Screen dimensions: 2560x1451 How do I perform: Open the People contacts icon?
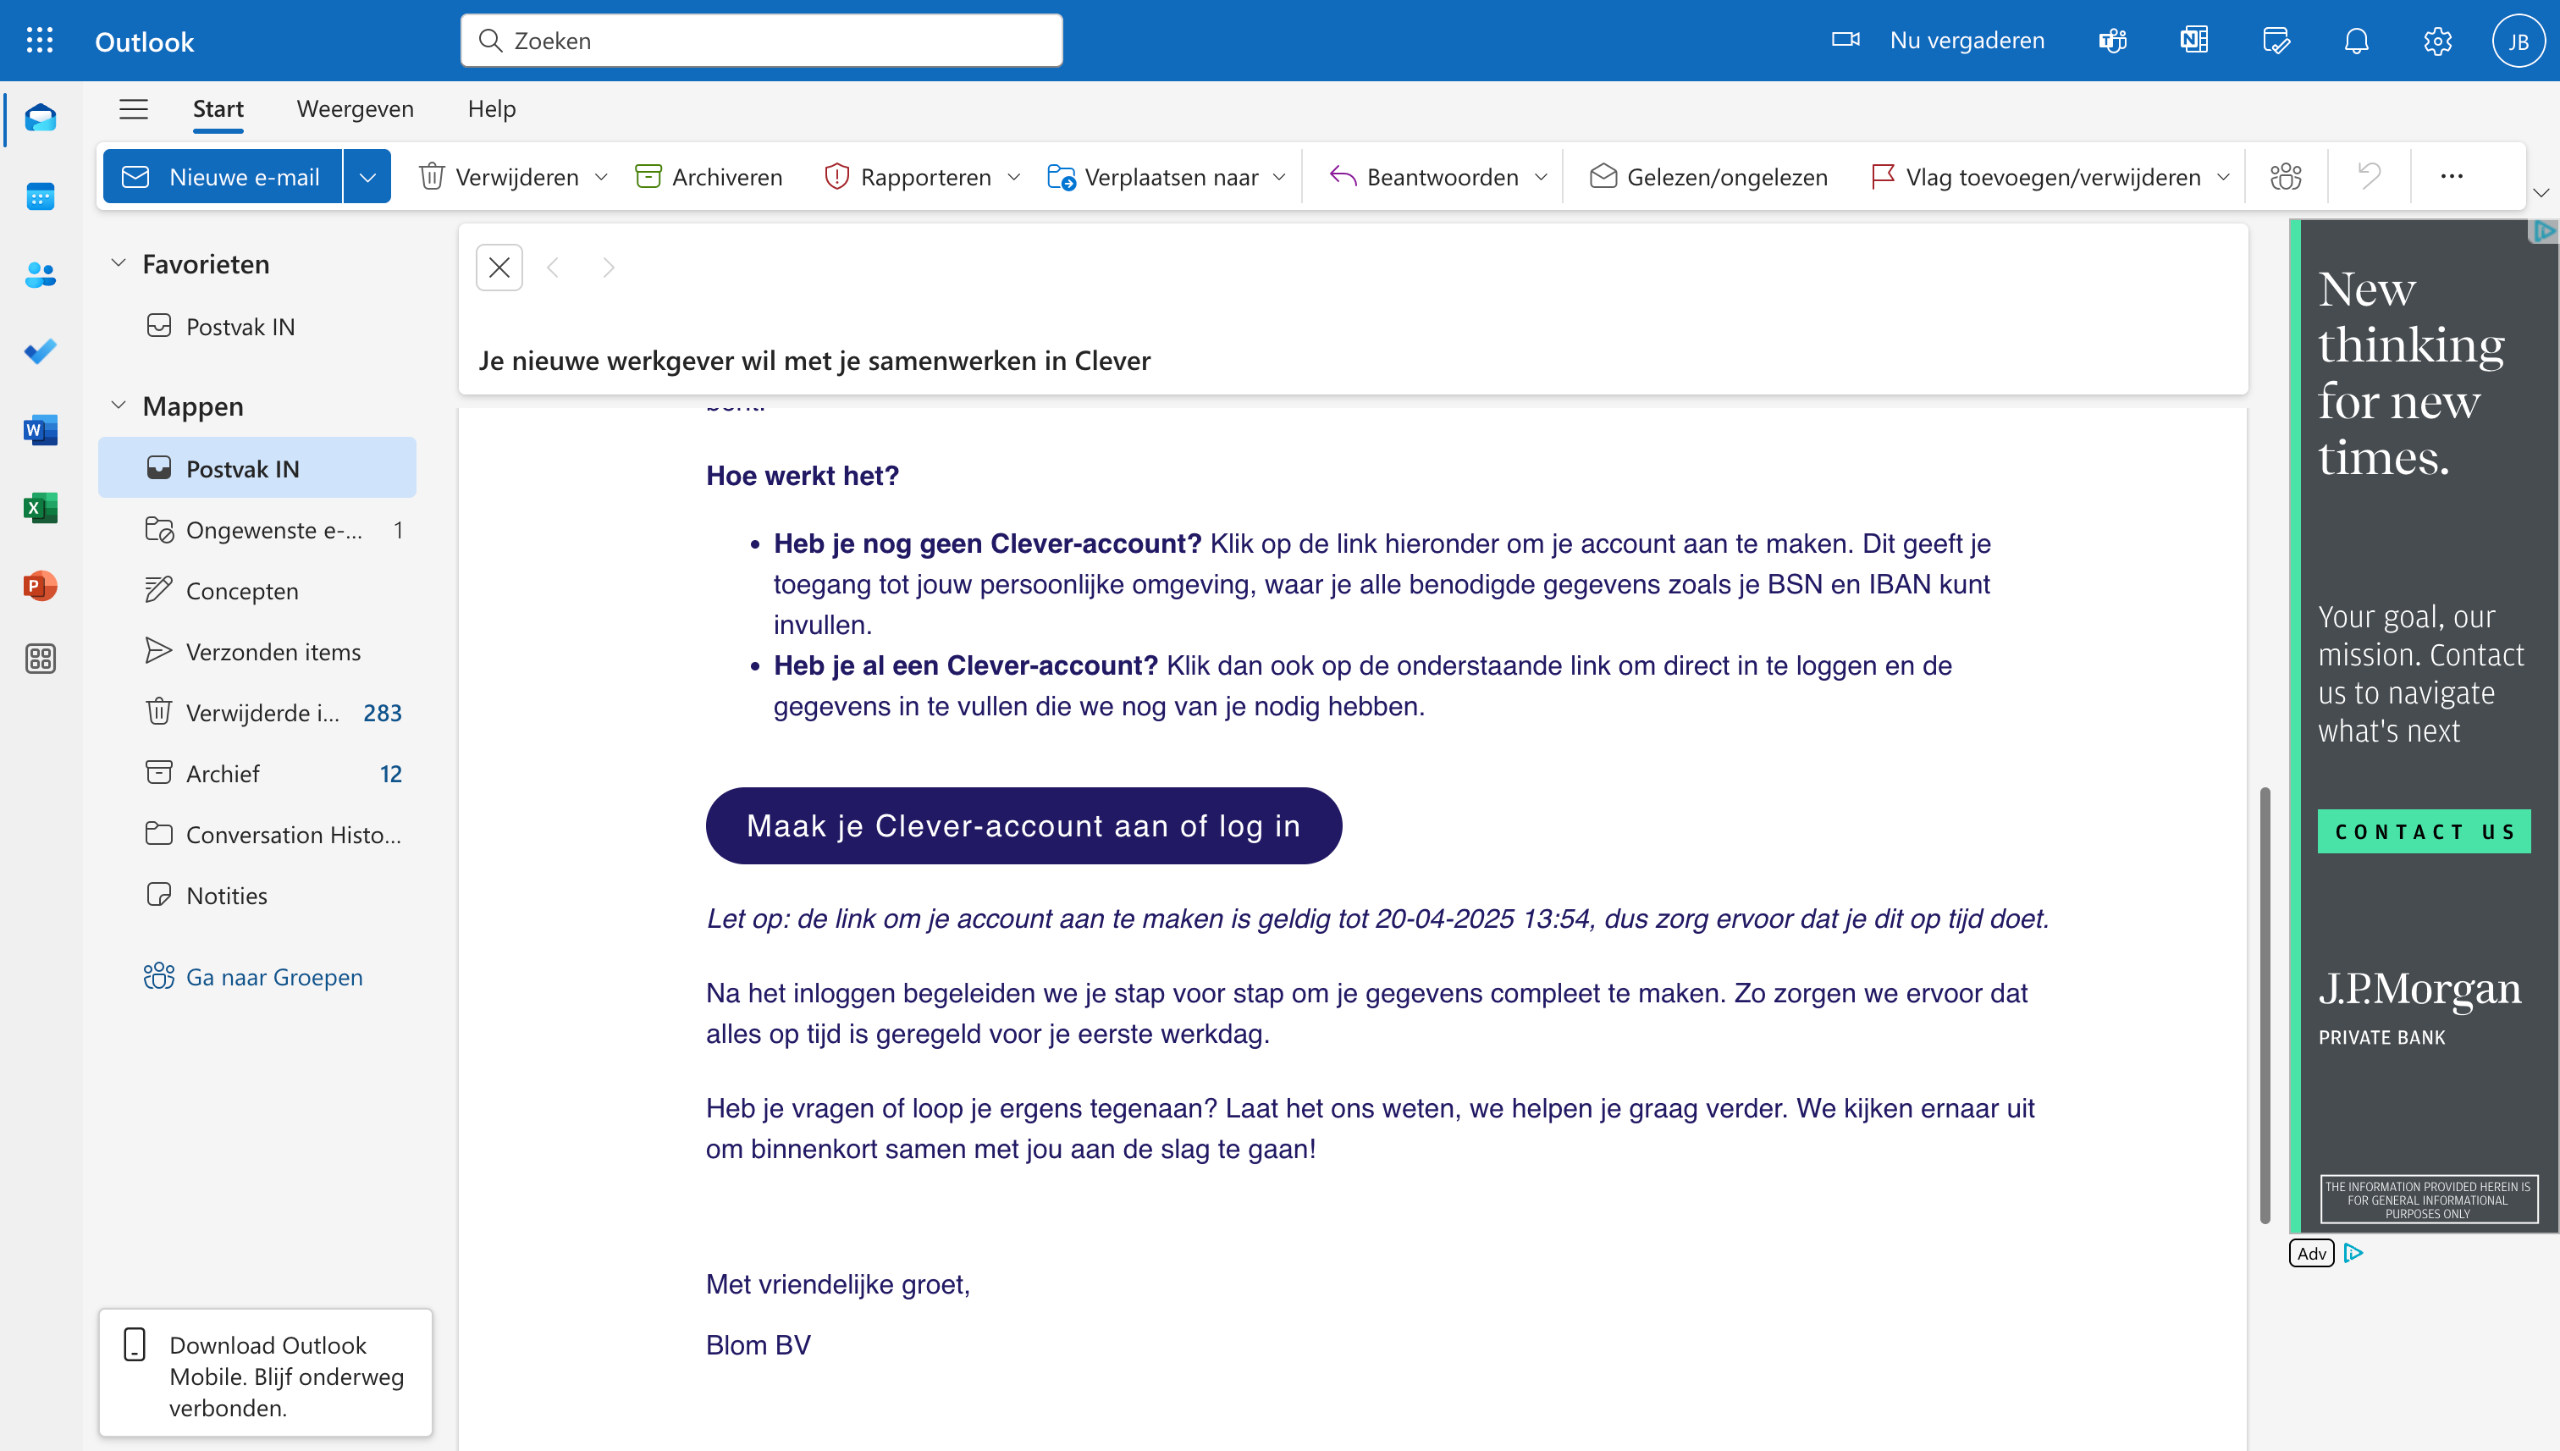tap(40, 274)
